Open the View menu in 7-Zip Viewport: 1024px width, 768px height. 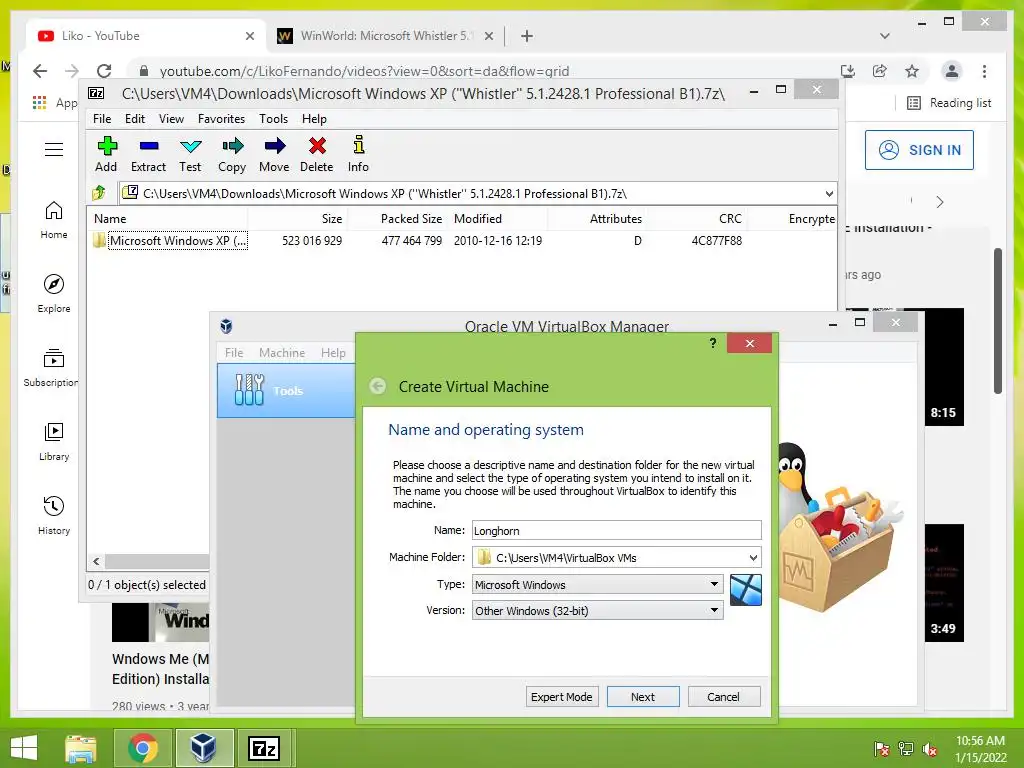pos(171,119)
